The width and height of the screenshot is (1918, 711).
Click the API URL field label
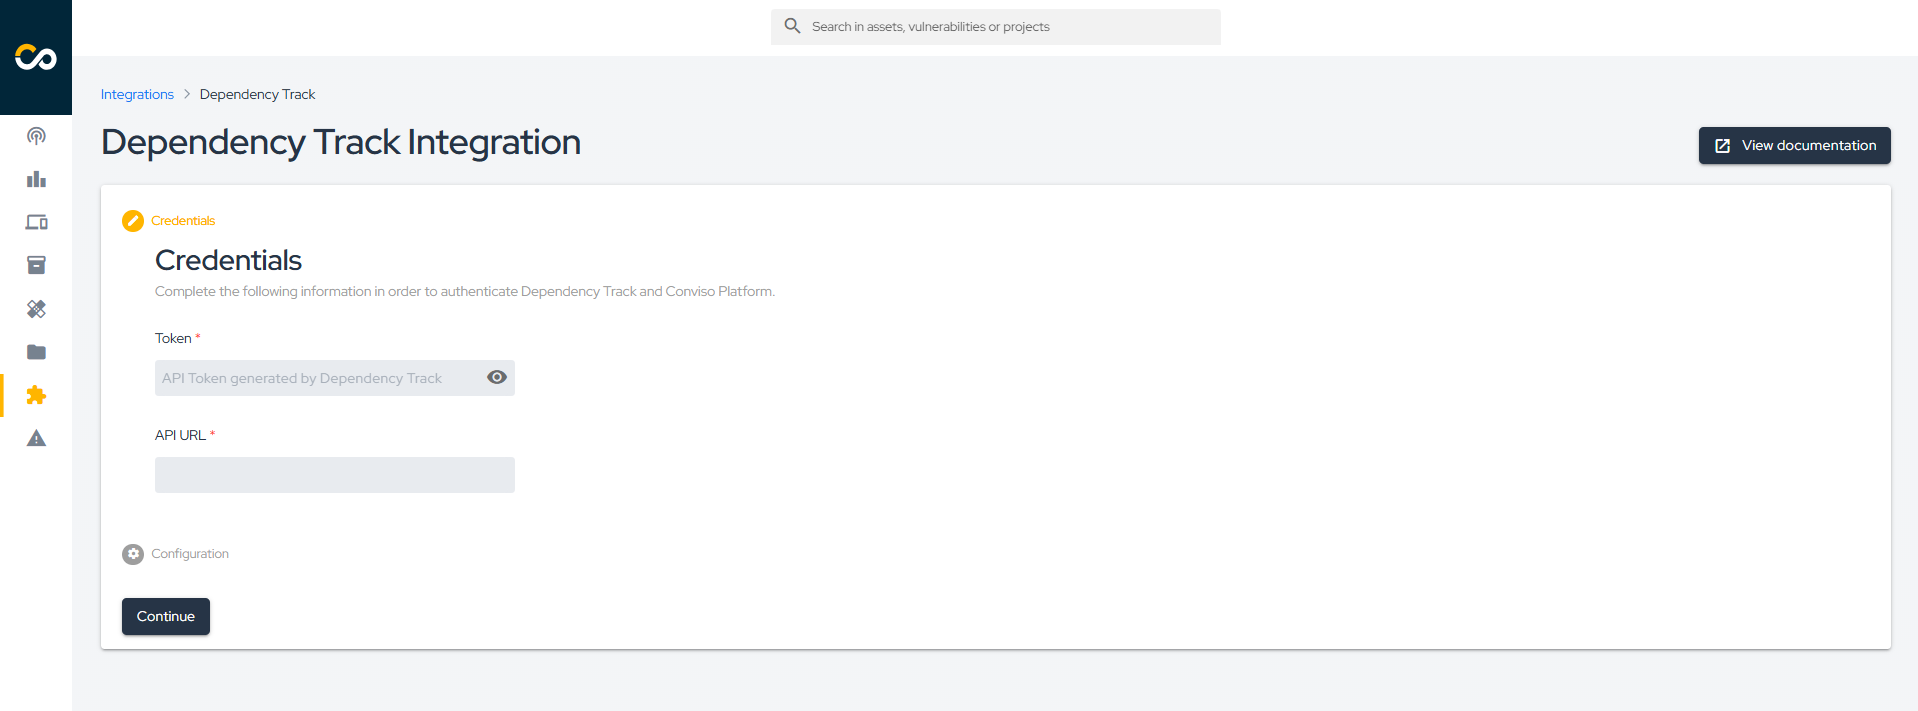(180, 435)
